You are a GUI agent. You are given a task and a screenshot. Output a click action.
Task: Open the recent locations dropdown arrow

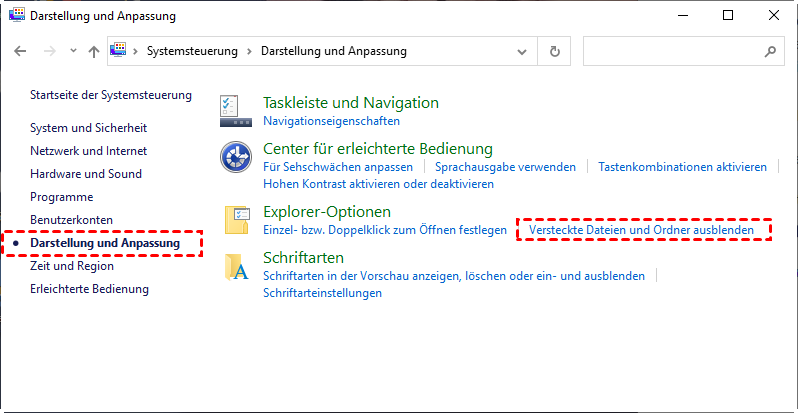[x=71, y=51]
